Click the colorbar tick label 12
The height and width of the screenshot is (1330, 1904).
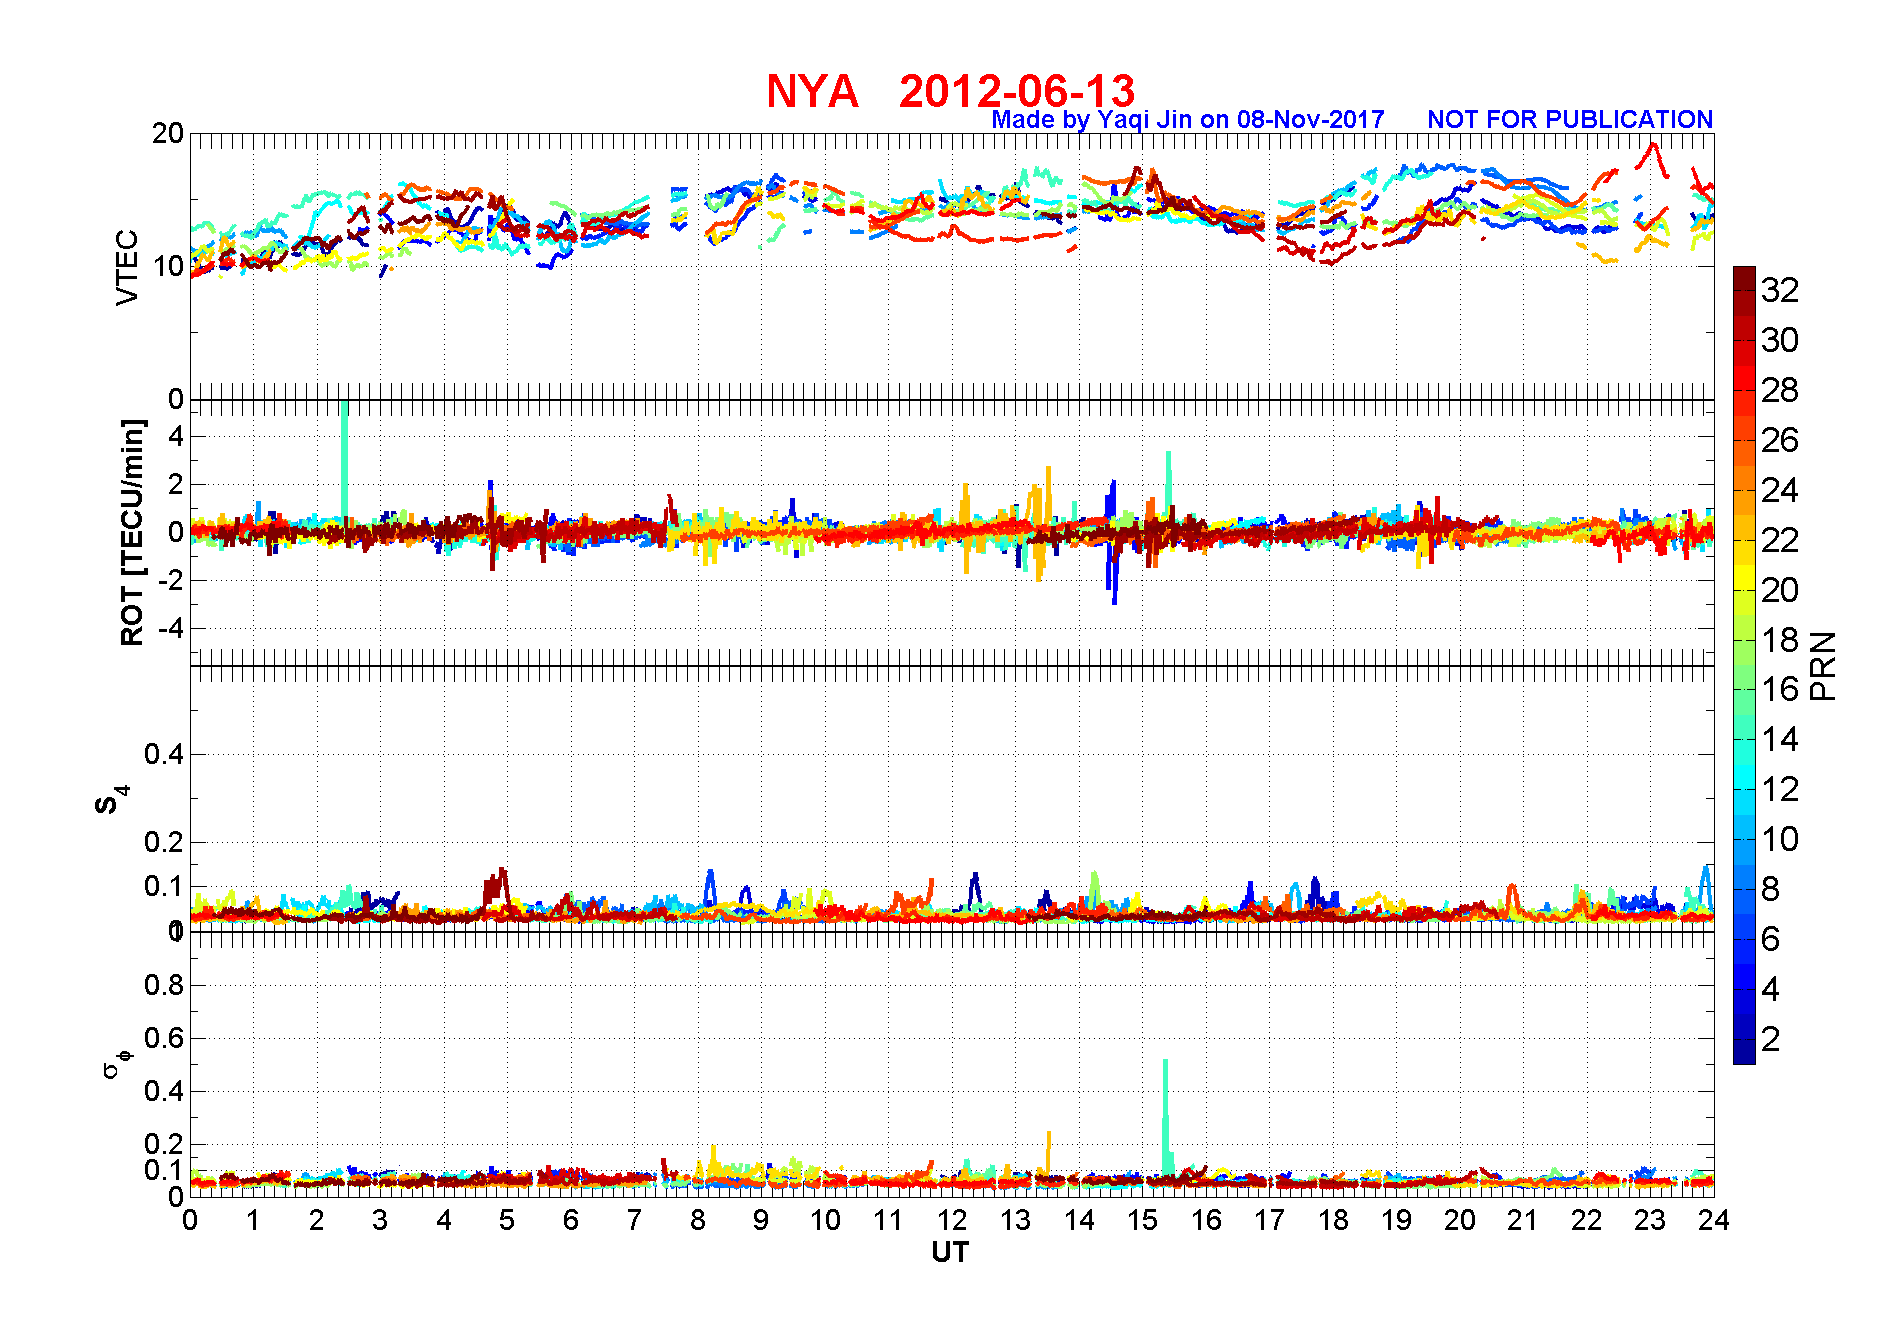click(x=1780, y=789)
